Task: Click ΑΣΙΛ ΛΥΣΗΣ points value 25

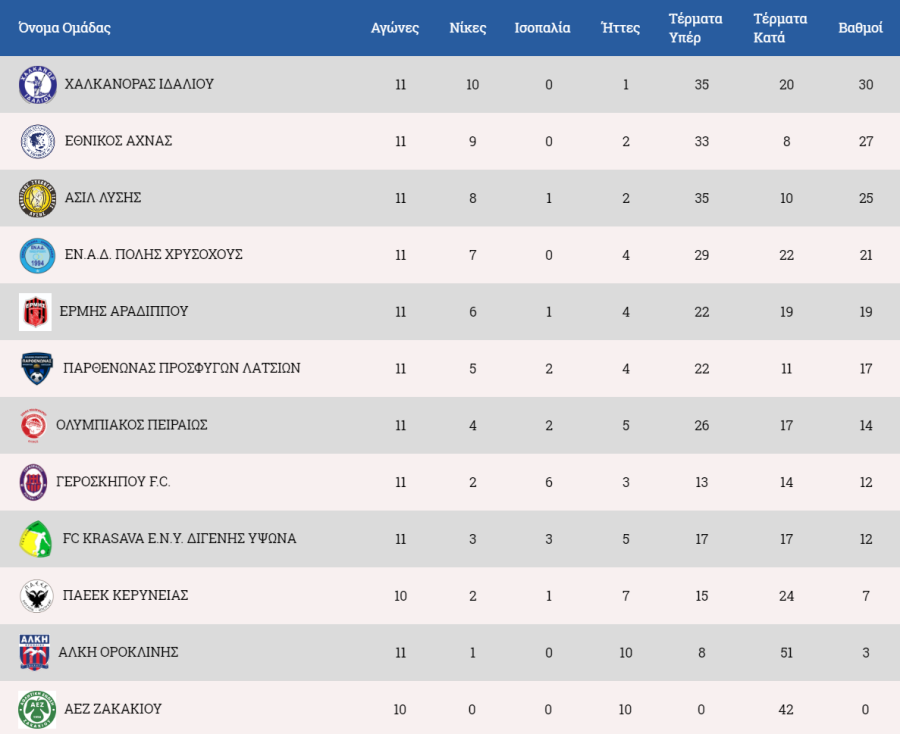Action: pos(866,198)
